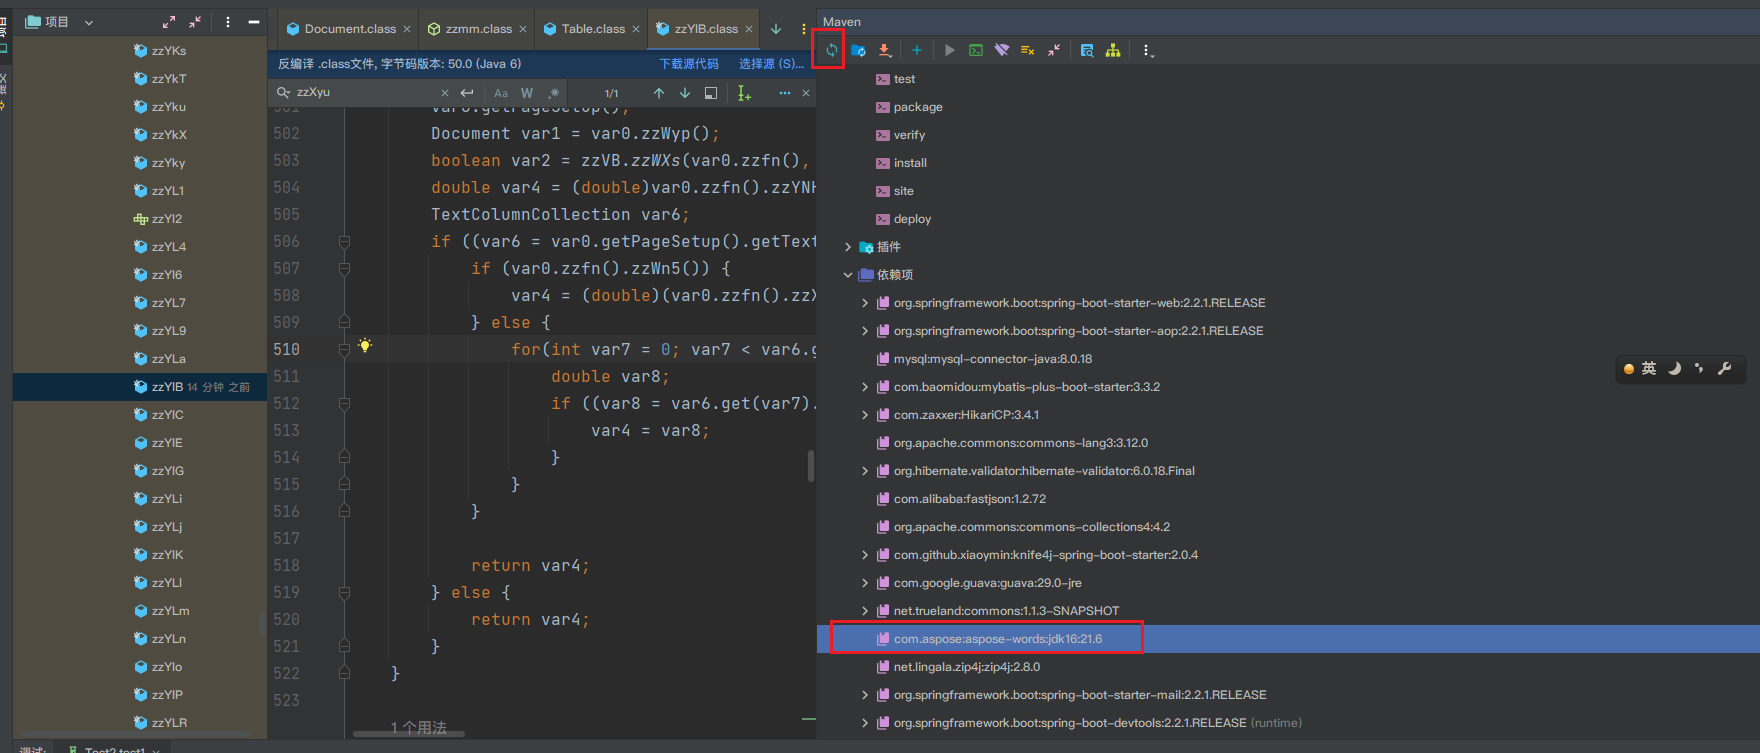Toggle match case Aa in search
1760x753 pixels.
501,93
